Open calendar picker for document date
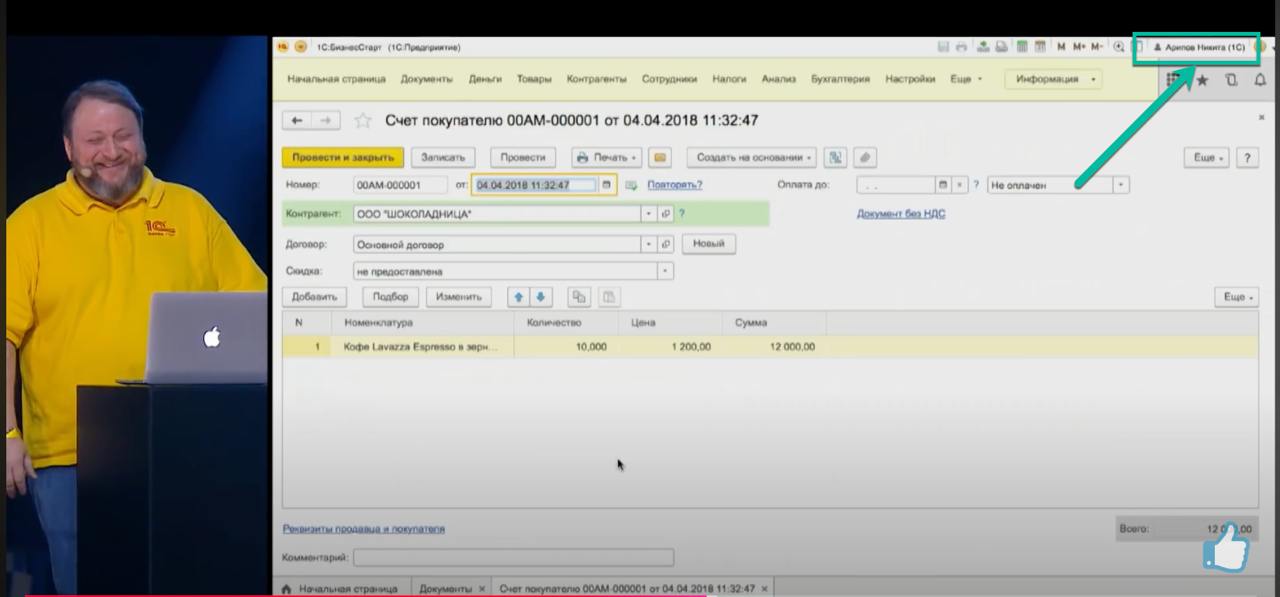The width and height of the screenshot is (1280, 597). [606, 185]
